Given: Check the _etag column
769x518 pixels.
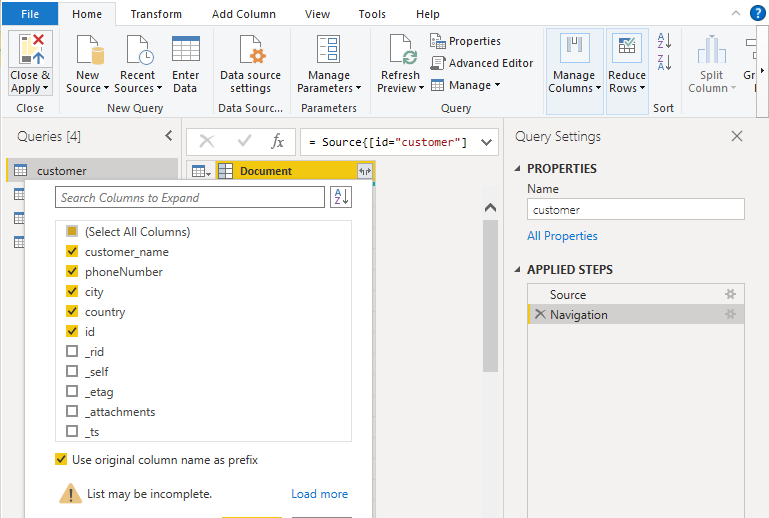Looking at the screenshot, I should [x=72, y=391].
